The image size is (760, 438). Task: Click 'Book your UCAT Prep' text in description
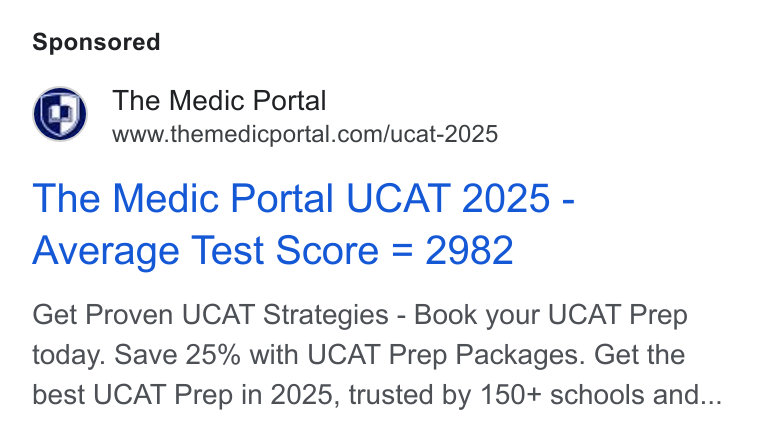[x=551, y=315]
